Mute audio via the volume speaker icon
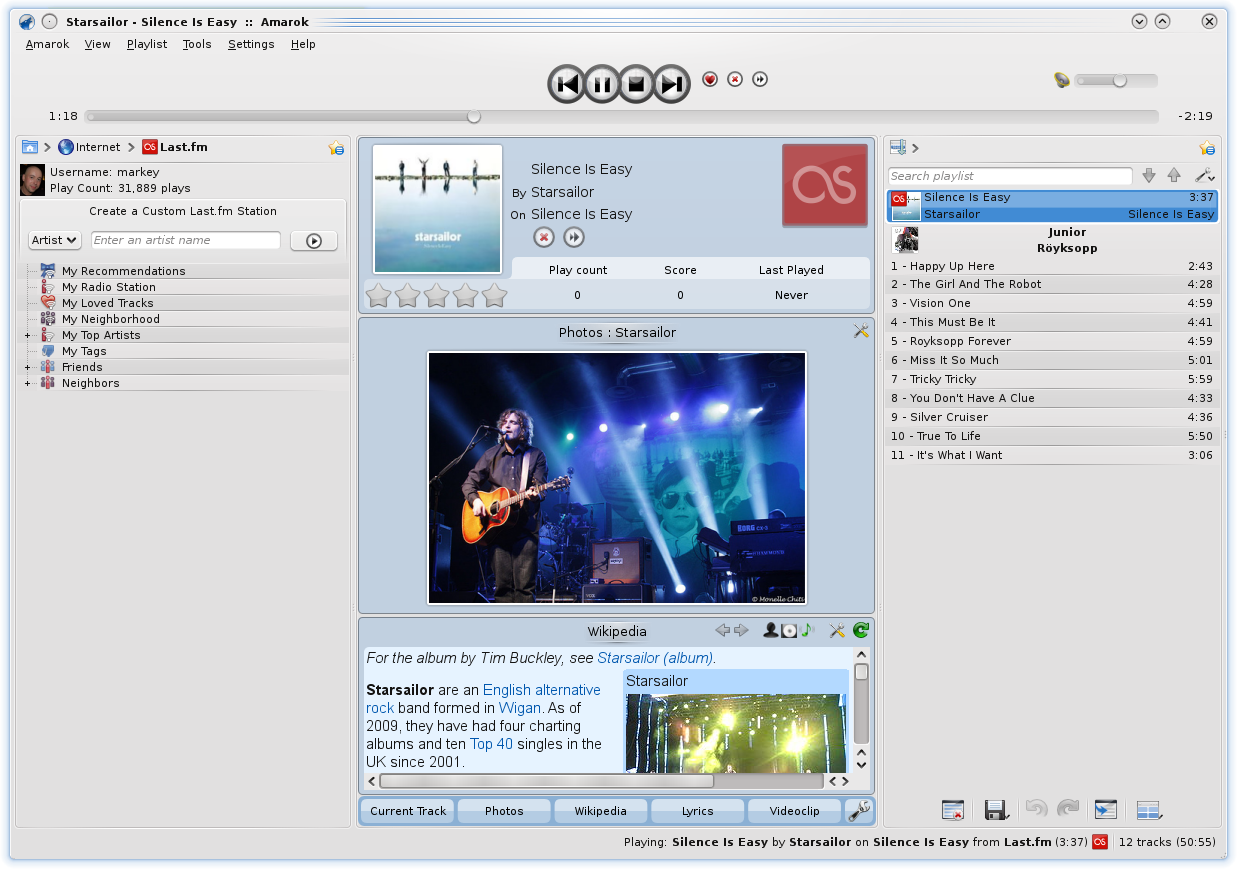Image resolution: width=1237 pixels, height=870 pixels. 1062,80
